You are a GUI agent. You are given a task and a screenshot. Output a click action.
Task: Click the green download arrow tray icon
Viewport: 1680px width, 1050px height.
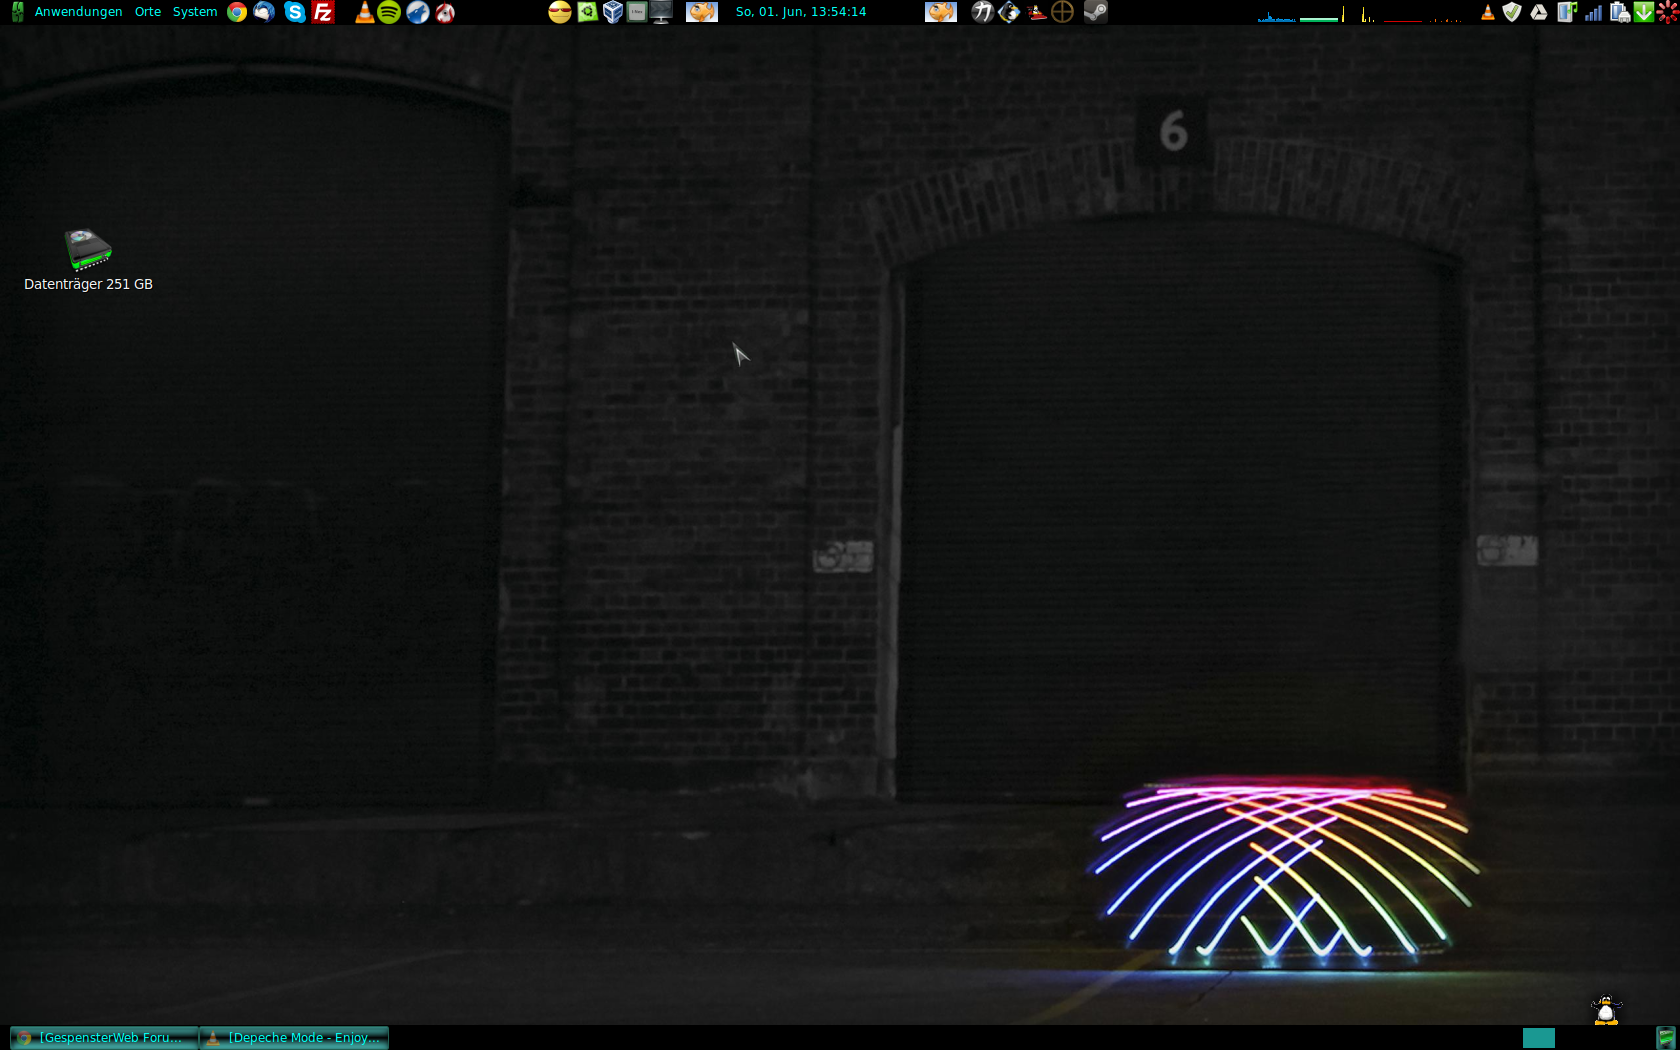(x=1643, y=12)
